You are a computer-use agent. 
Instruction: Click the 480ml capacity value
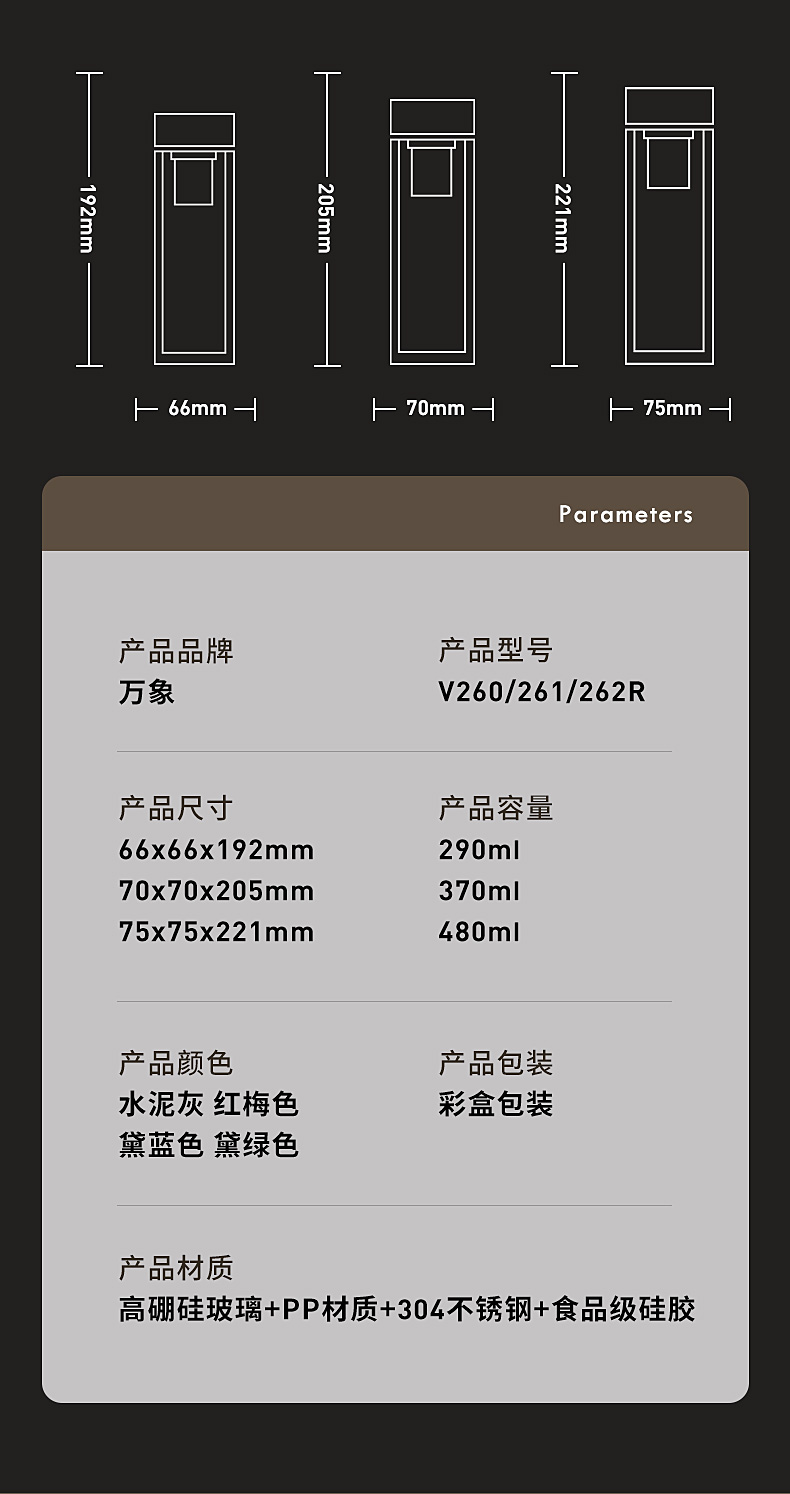click(x=479, y=932)
